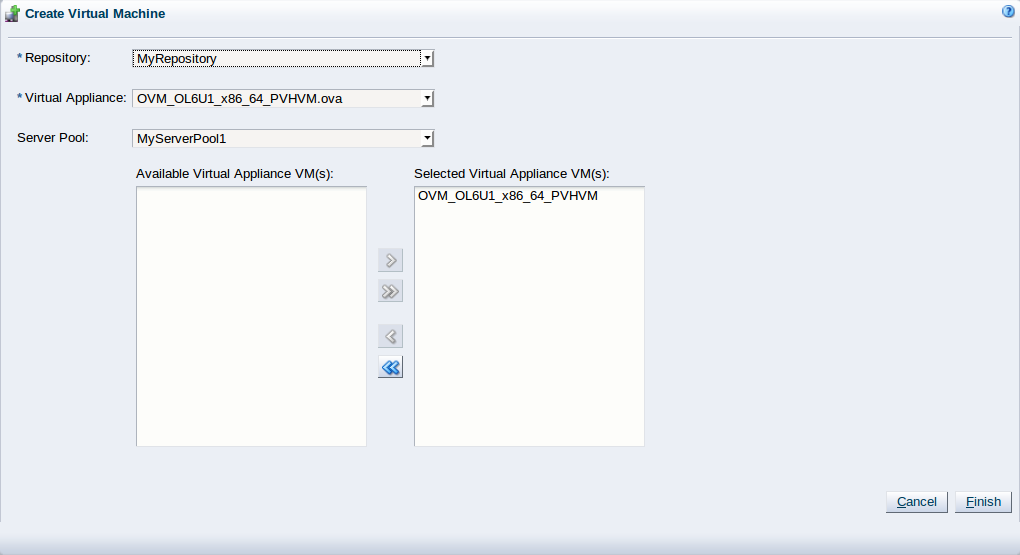Click Finish to create the VM
The image size is (1020, 555).
(983, 502)
